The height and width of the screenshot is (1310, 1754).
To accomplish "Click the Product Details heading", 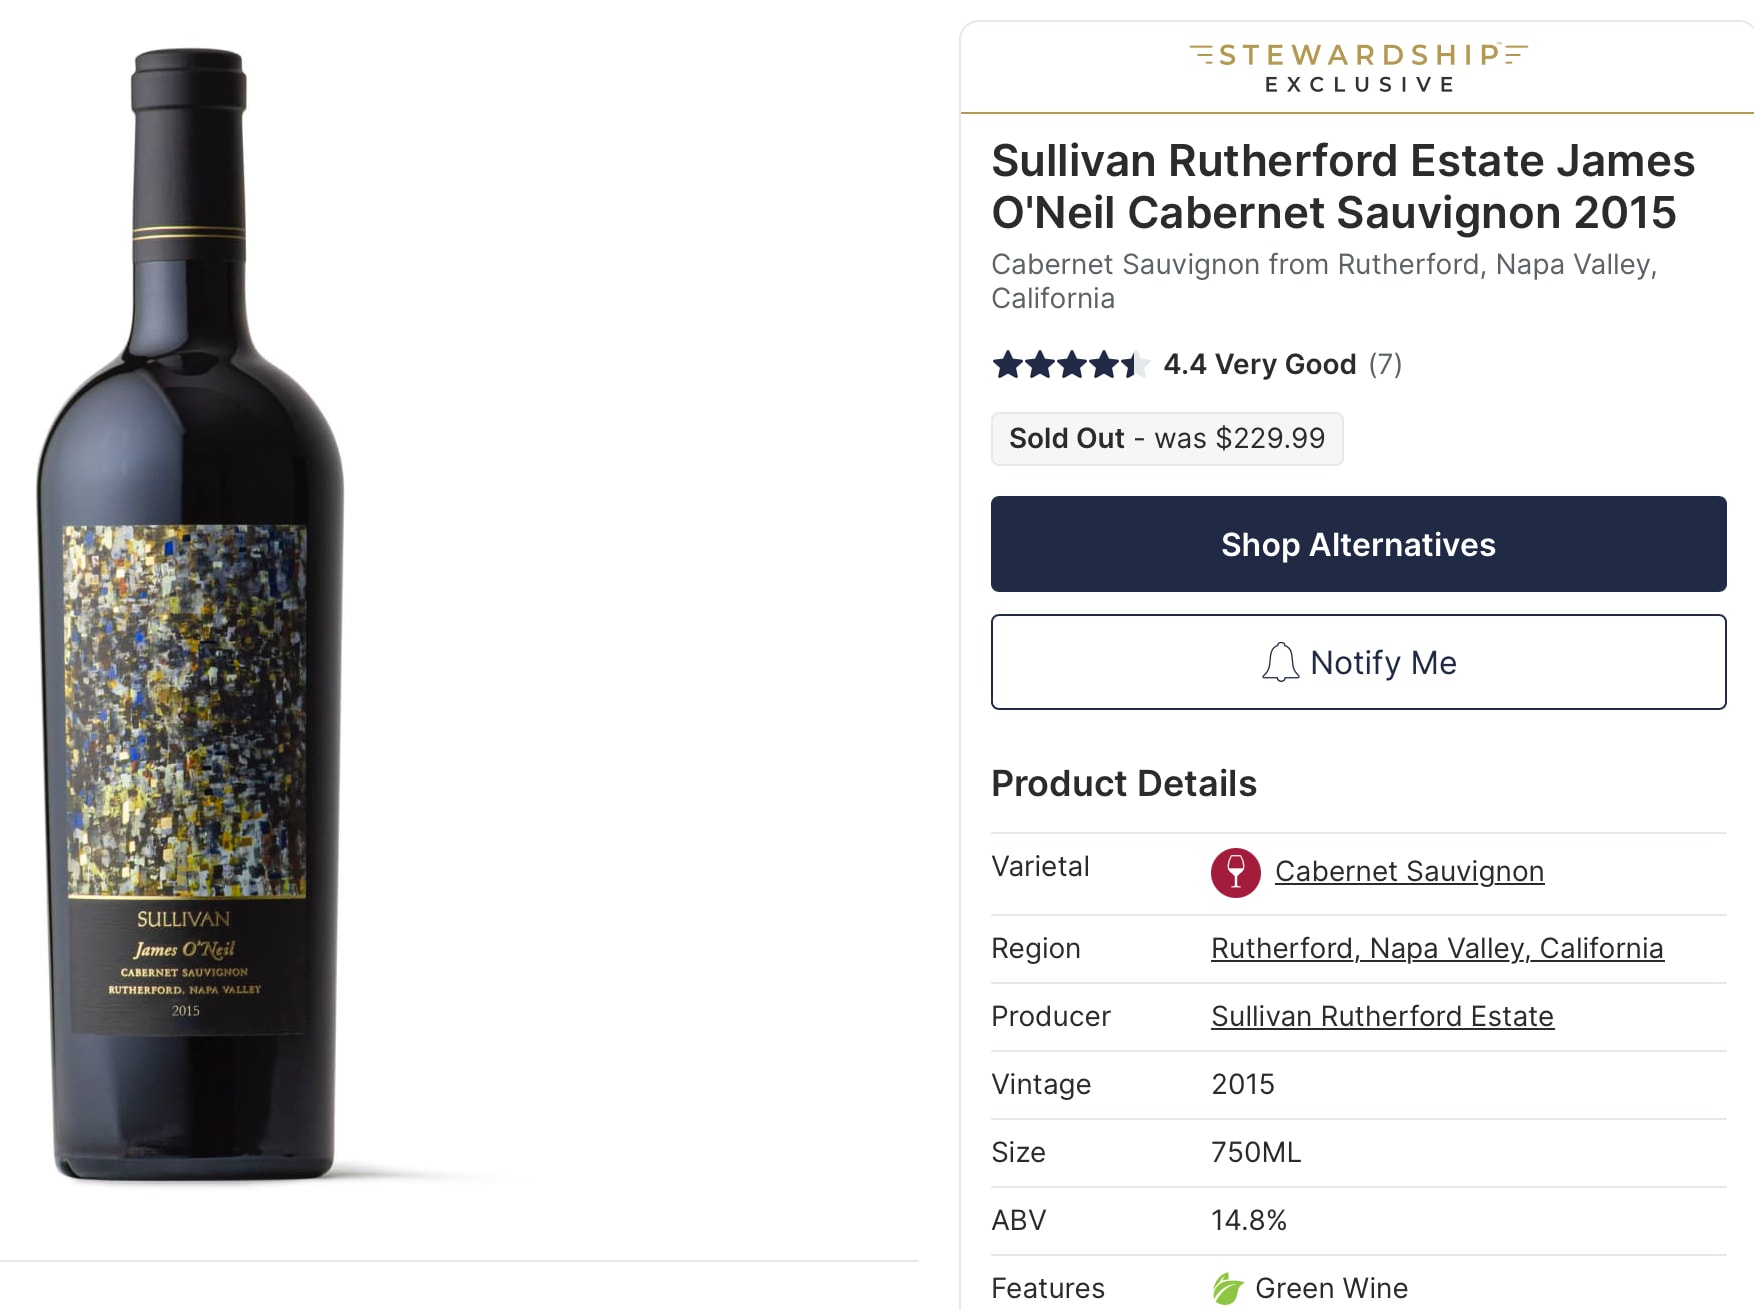I will (1123, 784).
